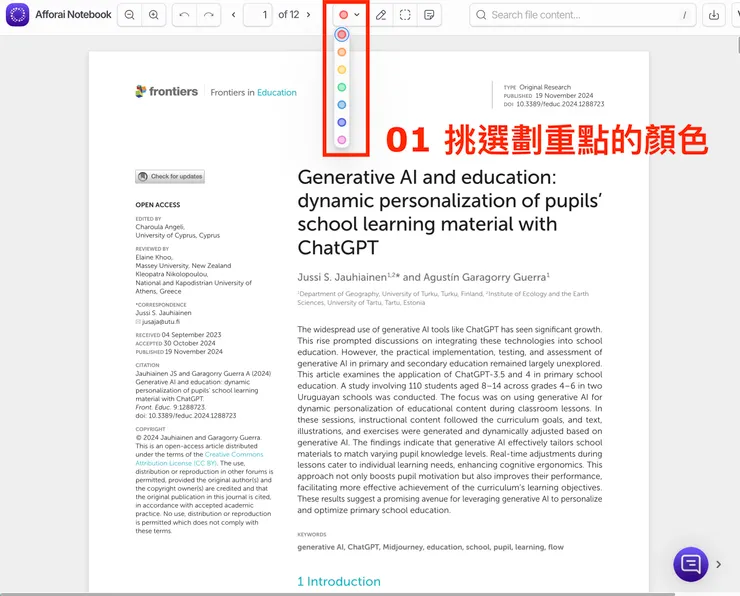Click the Search file content field

tap(582, 15)
